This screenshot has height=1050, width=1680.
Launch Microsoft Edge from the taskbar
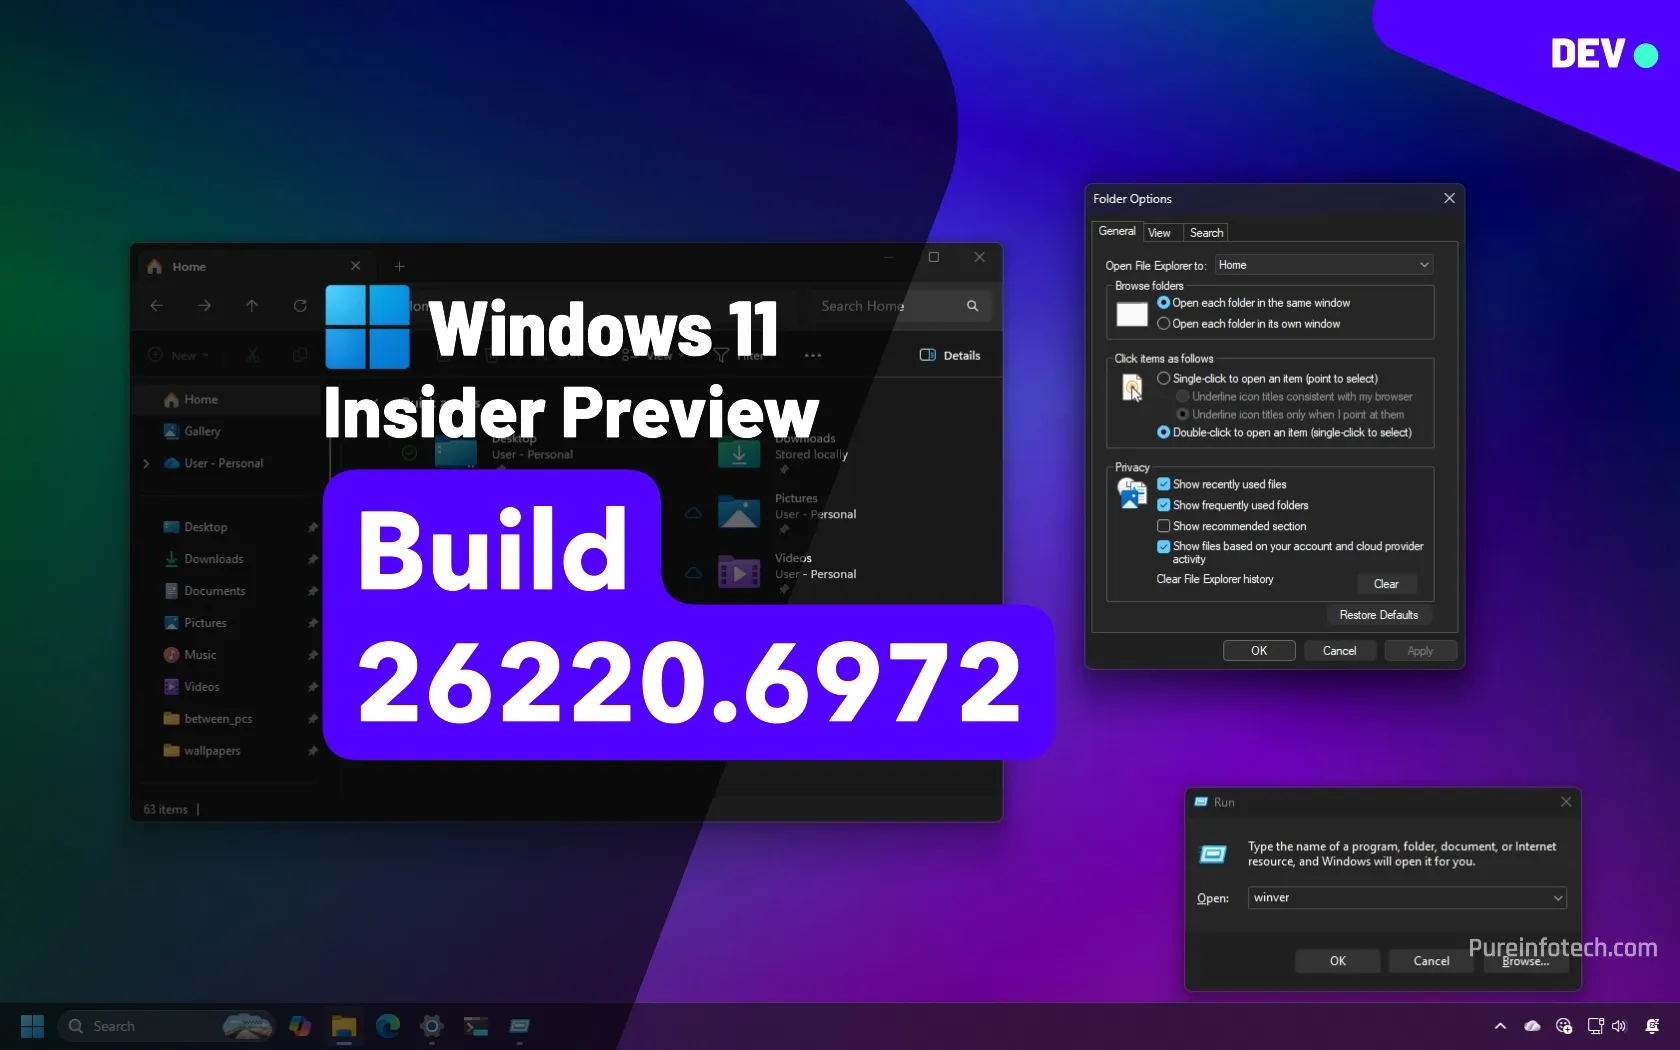388,1026
